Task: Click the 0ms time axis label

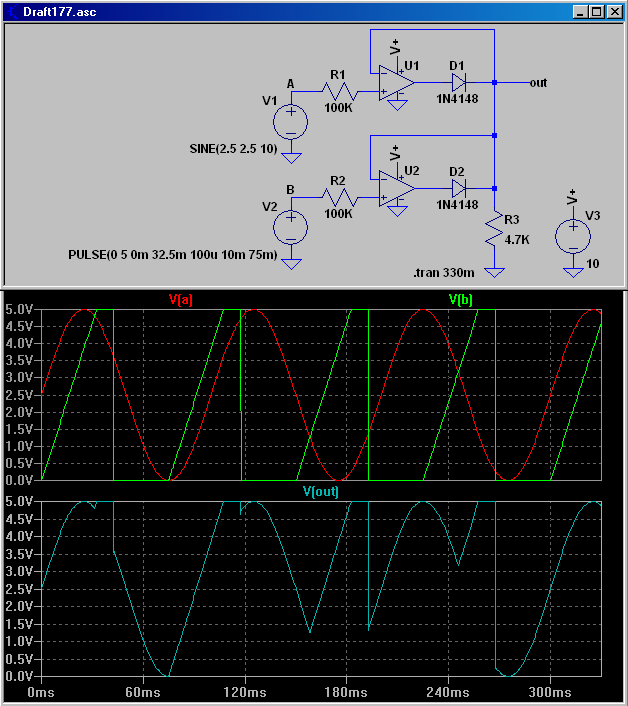Action: [41, 692]
